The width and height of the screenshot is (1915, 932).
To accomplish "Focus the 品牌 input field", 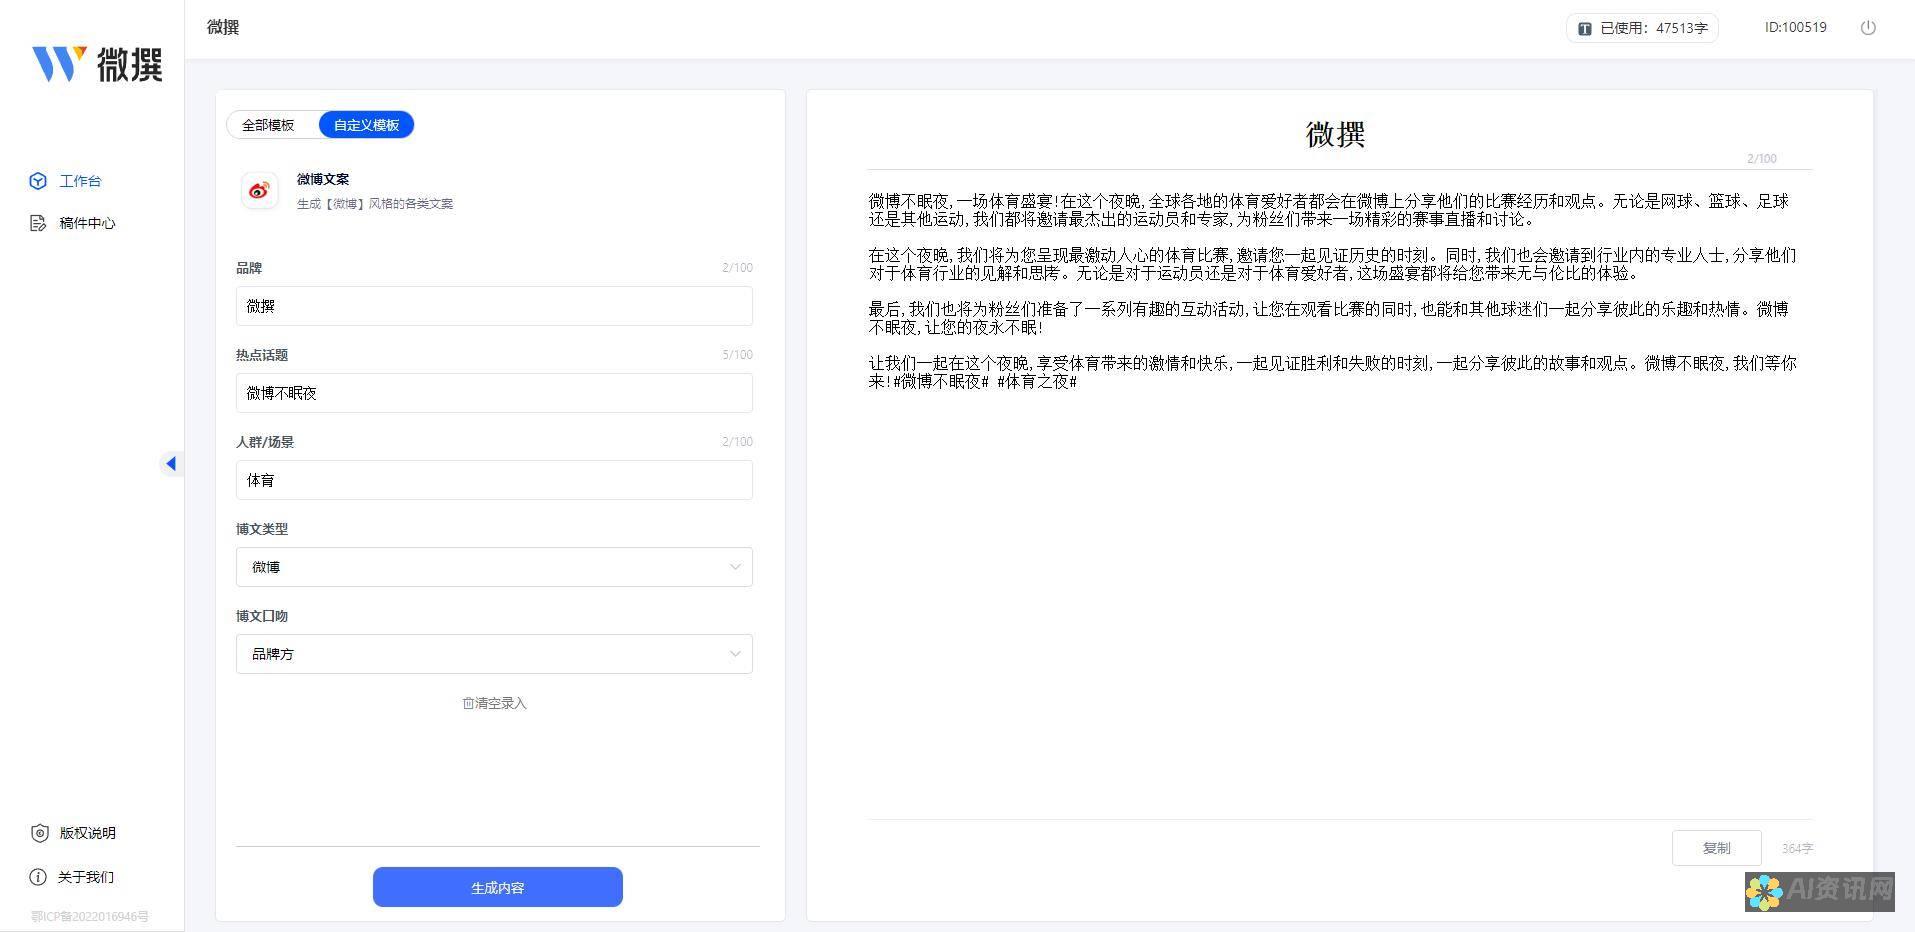I will point(494,306).
